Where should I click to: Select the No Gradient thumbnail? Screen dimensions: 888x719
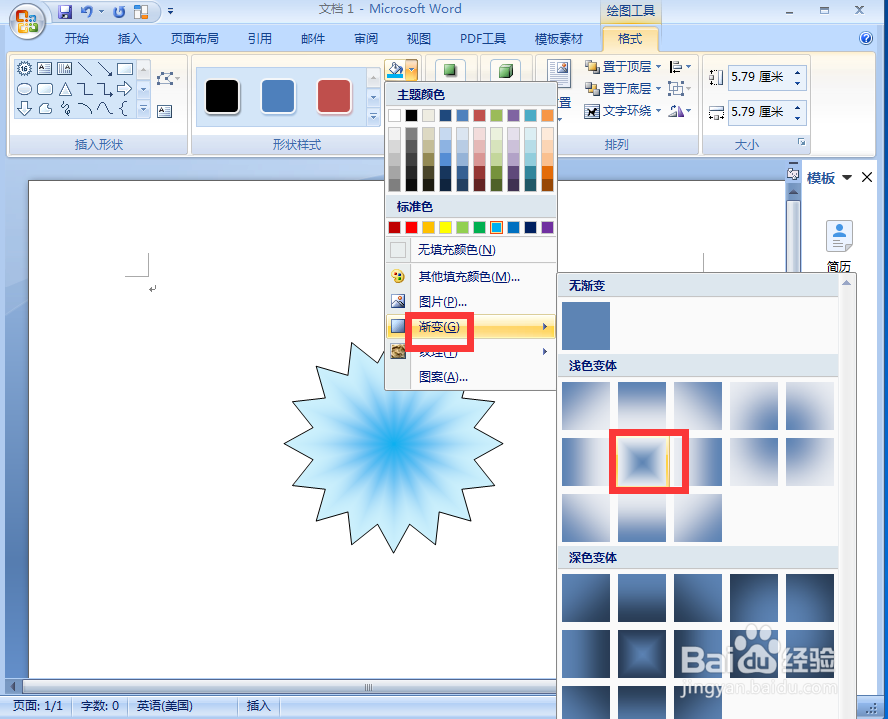pos(586,326)
